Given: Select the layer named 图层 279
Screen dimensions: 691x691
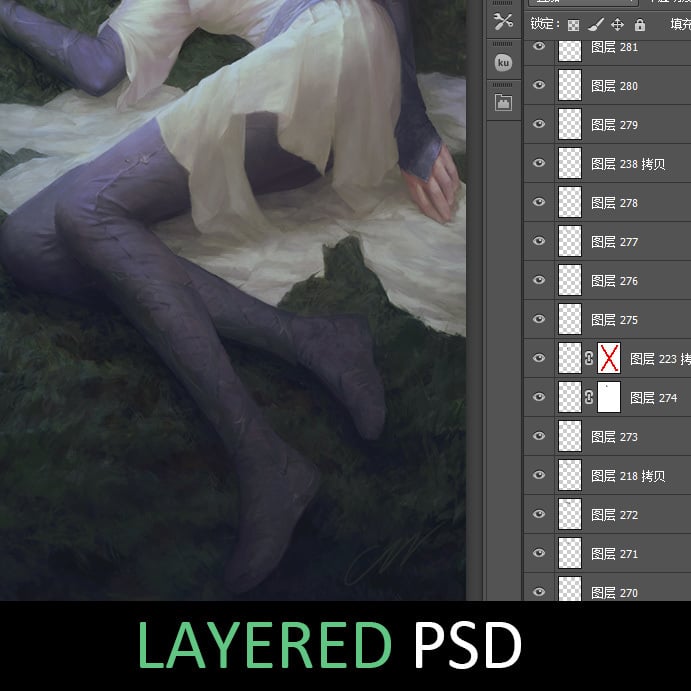Looking at the screenshot, I should click(x=614, y=125).
